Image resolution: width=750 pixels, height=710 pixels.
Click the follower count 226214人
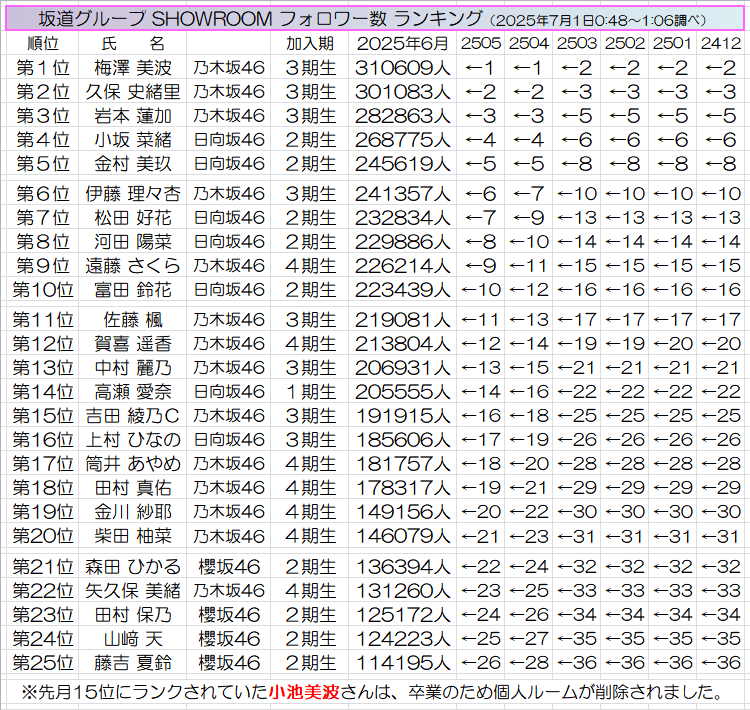(402, 266)
